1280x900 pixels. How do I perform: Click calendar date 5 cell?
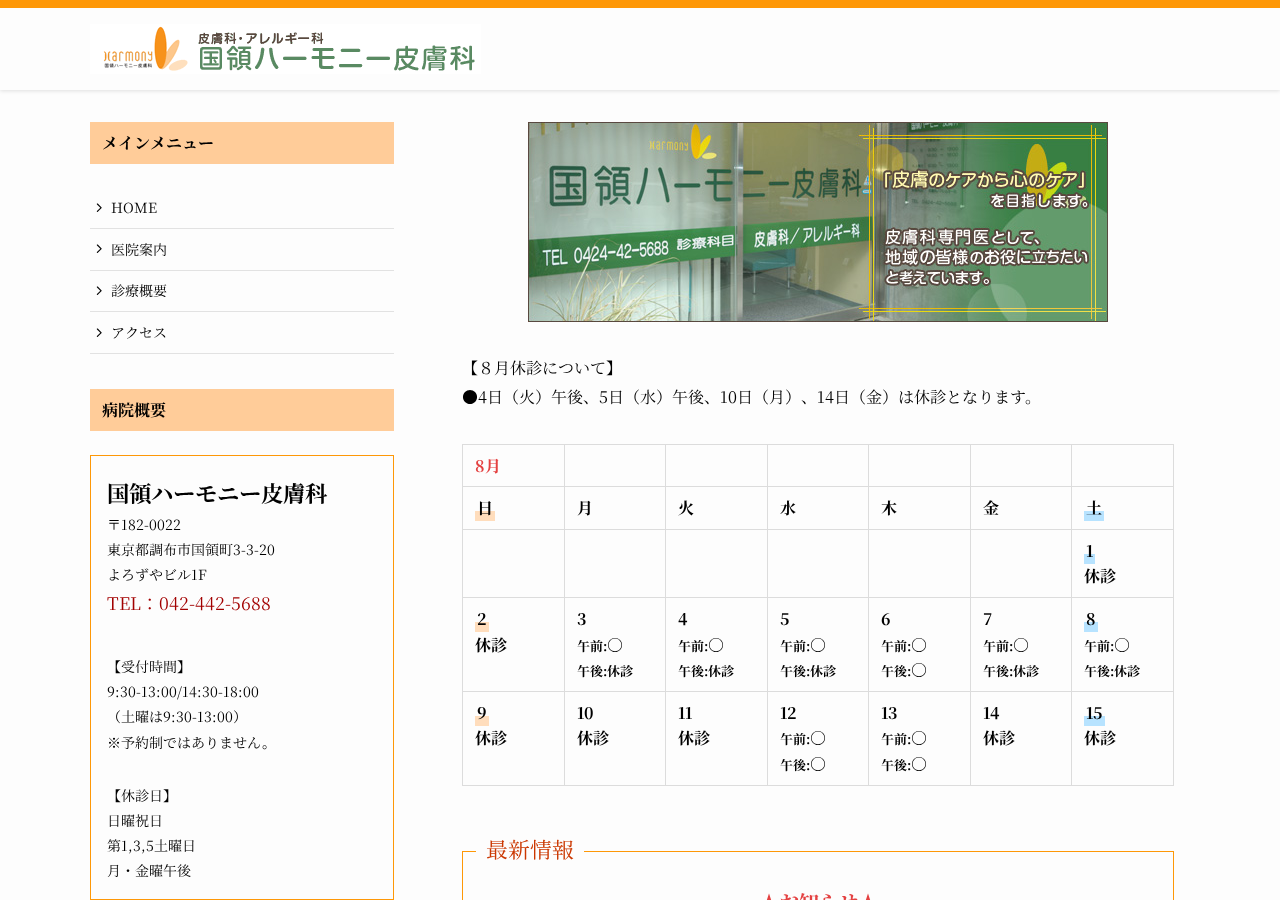point(818,645)
